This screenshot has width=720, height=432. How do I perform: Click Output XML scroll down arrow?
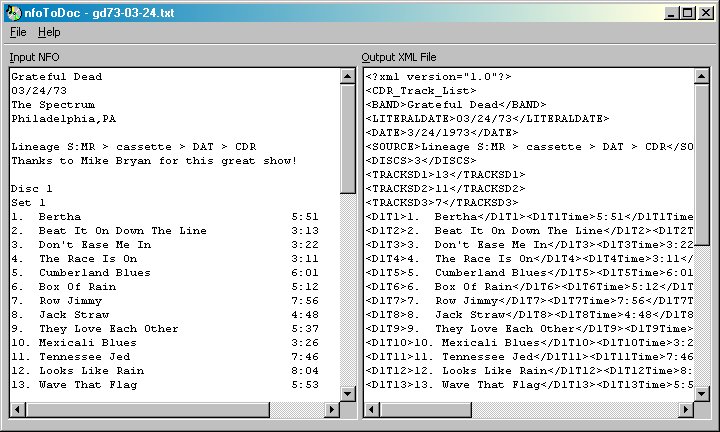tap(701, 393)
